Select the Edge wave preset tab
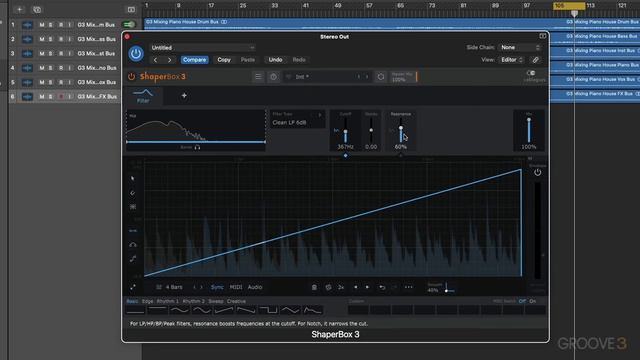 pos(147,301)
